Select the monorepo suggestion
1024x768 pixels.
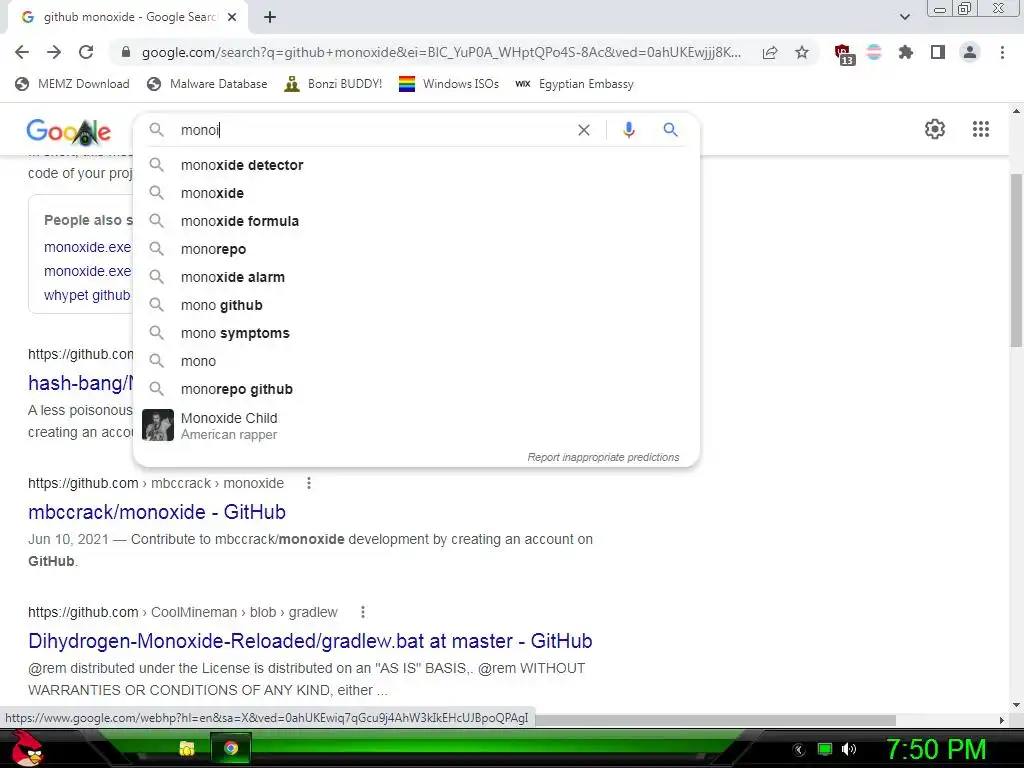[x=416, y=249]
